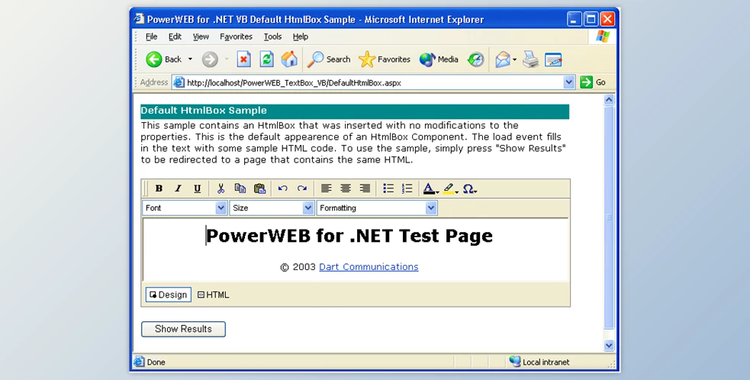Open the Media pane
Screen dimensions: 750x380
tap(439, 59)
